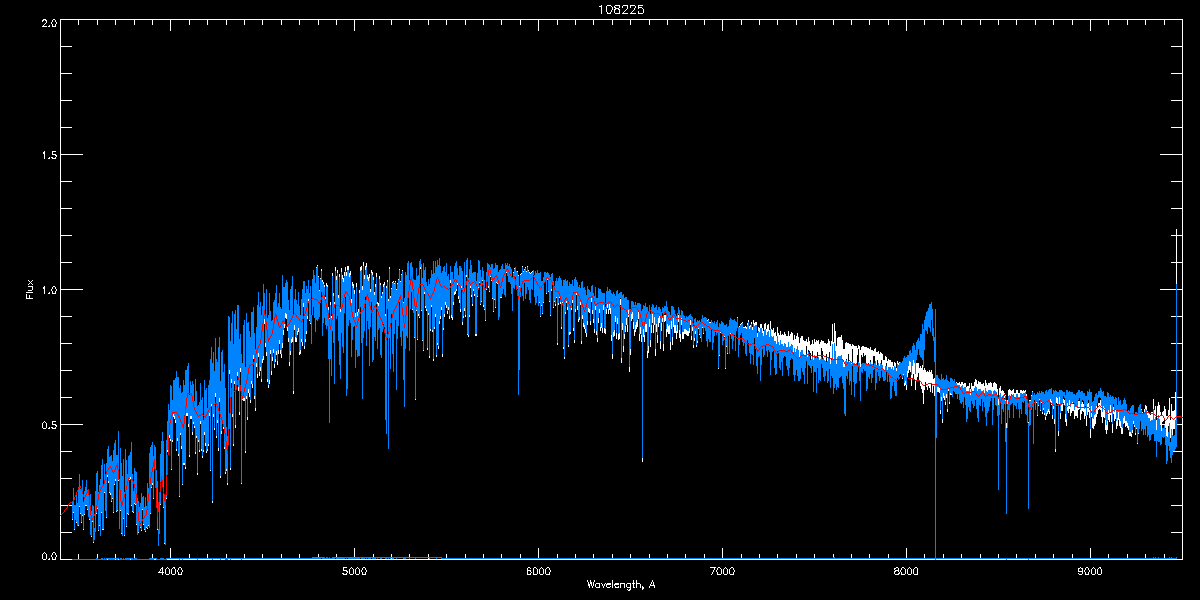This screenshot has width=1200, height=600.
Task: Select the narrow absorption line bottom near 5890
Action: tap(518, 393)
